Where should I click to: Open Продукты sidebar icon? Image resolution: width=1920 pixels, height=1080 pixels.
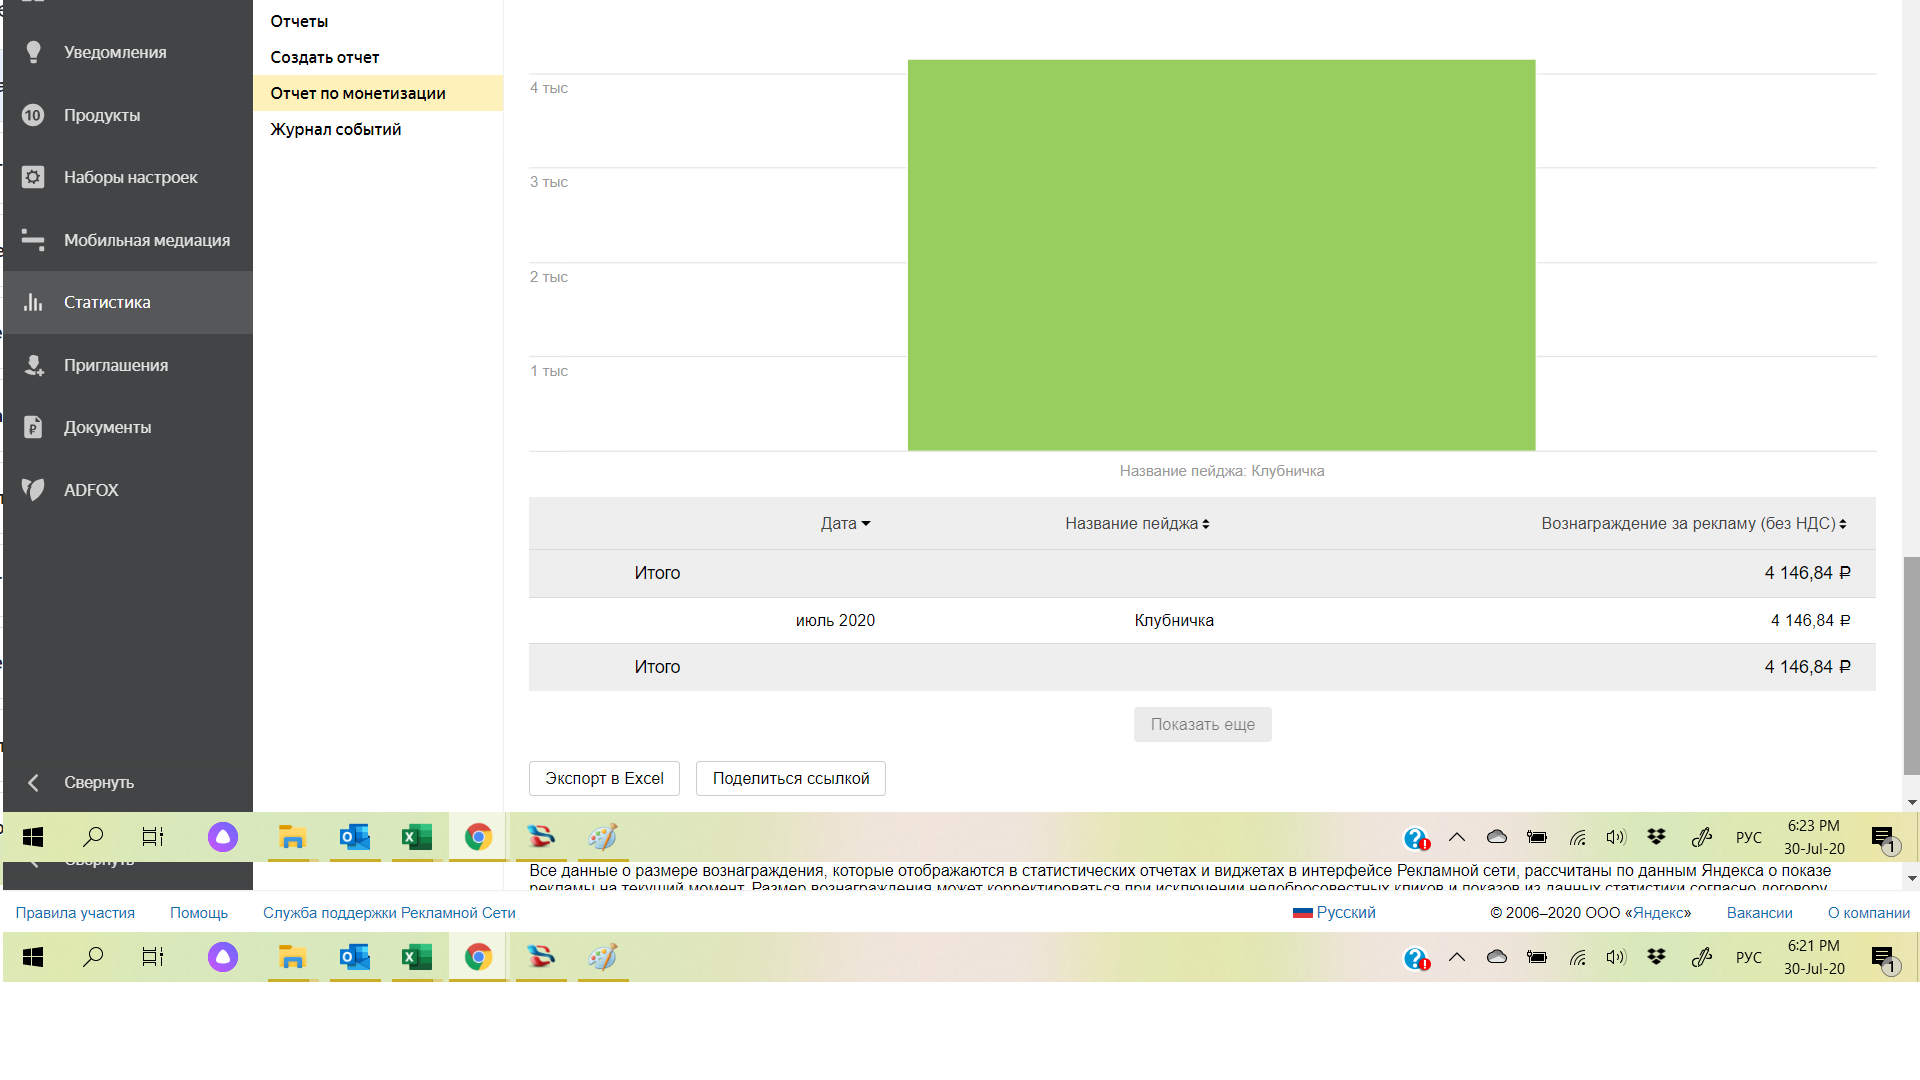tap(33, 115)
